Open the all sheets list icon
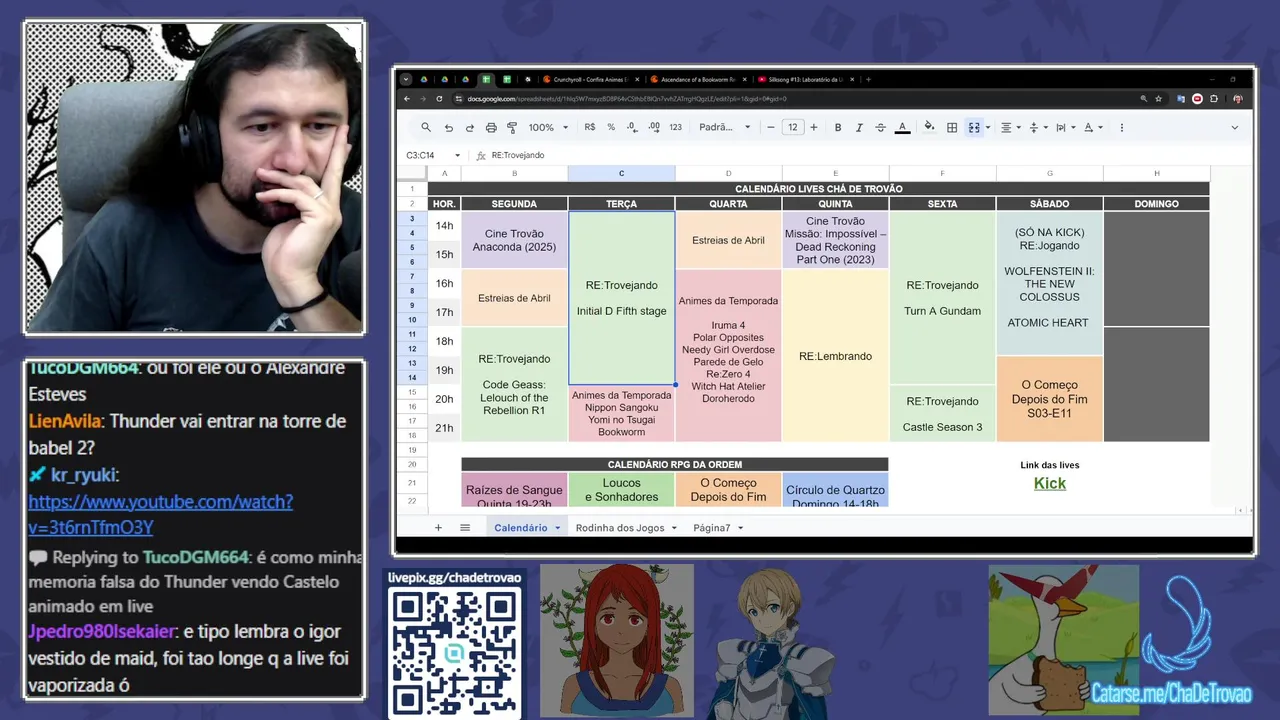 click(x=465, y=527)
